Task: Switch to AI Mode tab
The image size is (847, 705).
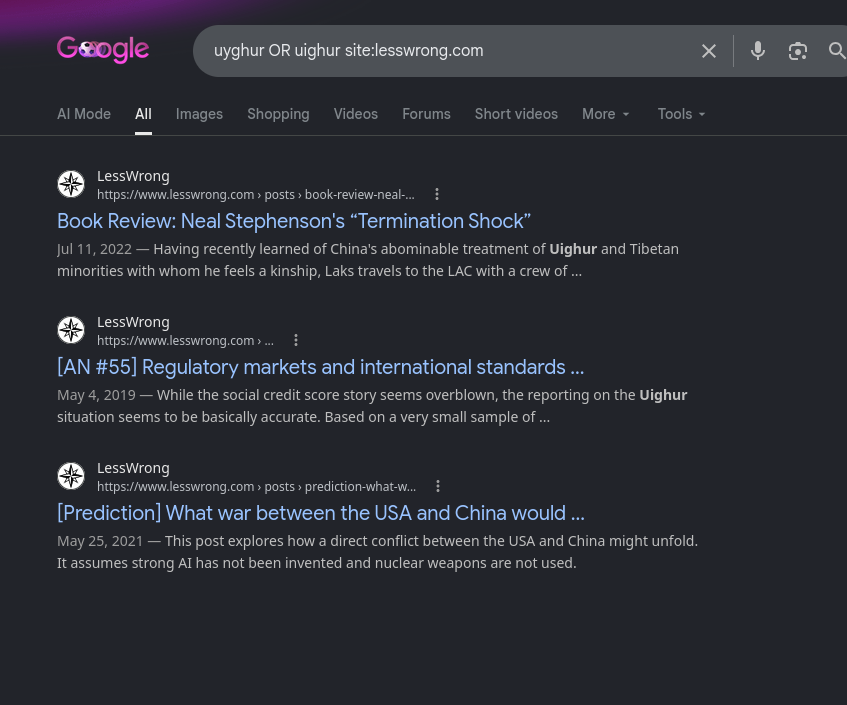Action: pyautogui.click(x=84, y=114)
